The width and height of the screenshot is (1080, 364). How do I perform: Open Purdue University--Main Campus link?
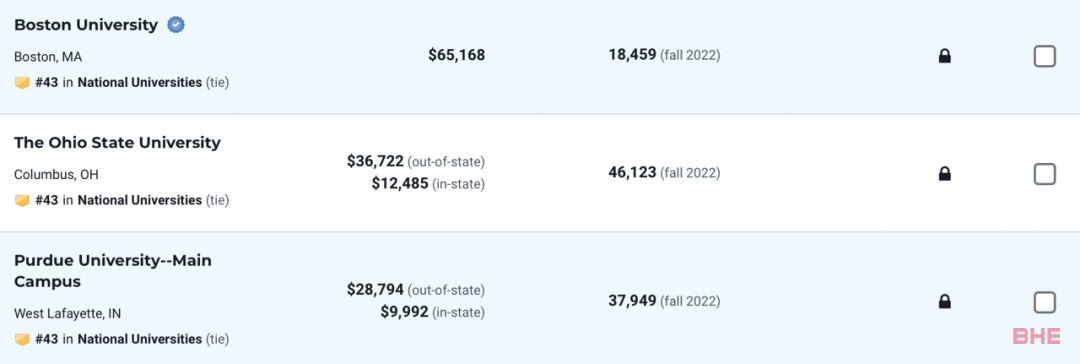click(113, 271)
